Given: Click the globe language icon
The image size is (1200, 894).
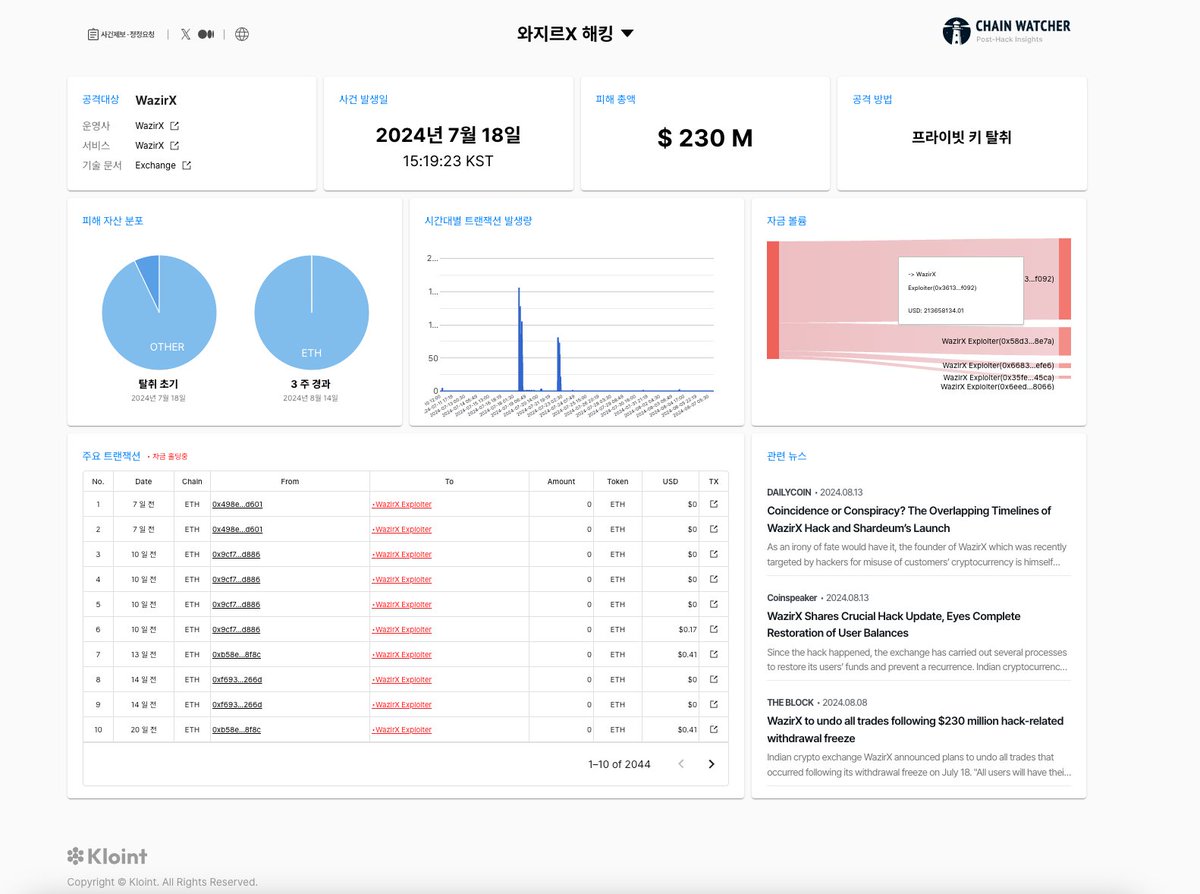Looking at the screenshot, I should (x=242, y=34).
